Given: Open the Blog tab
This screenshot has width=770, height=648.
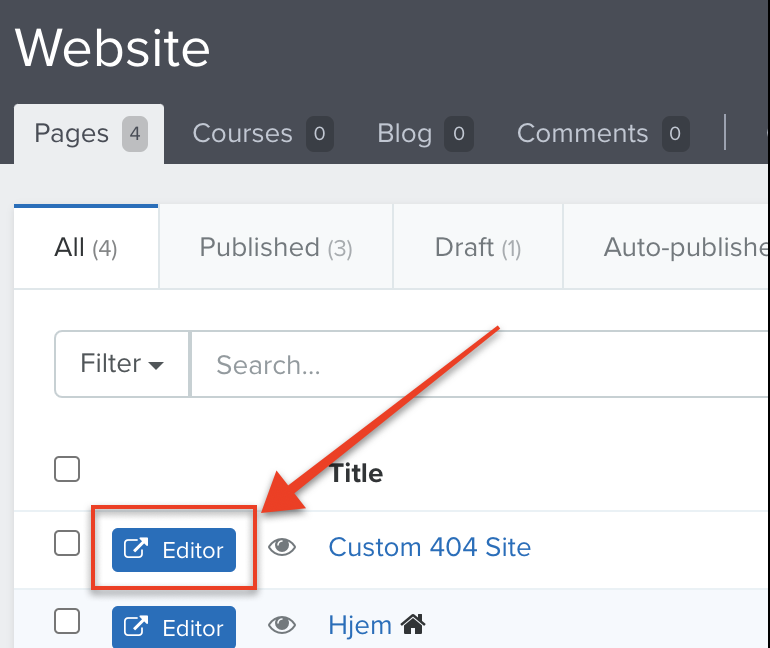Looking at the screenshot, I should 425,134.
